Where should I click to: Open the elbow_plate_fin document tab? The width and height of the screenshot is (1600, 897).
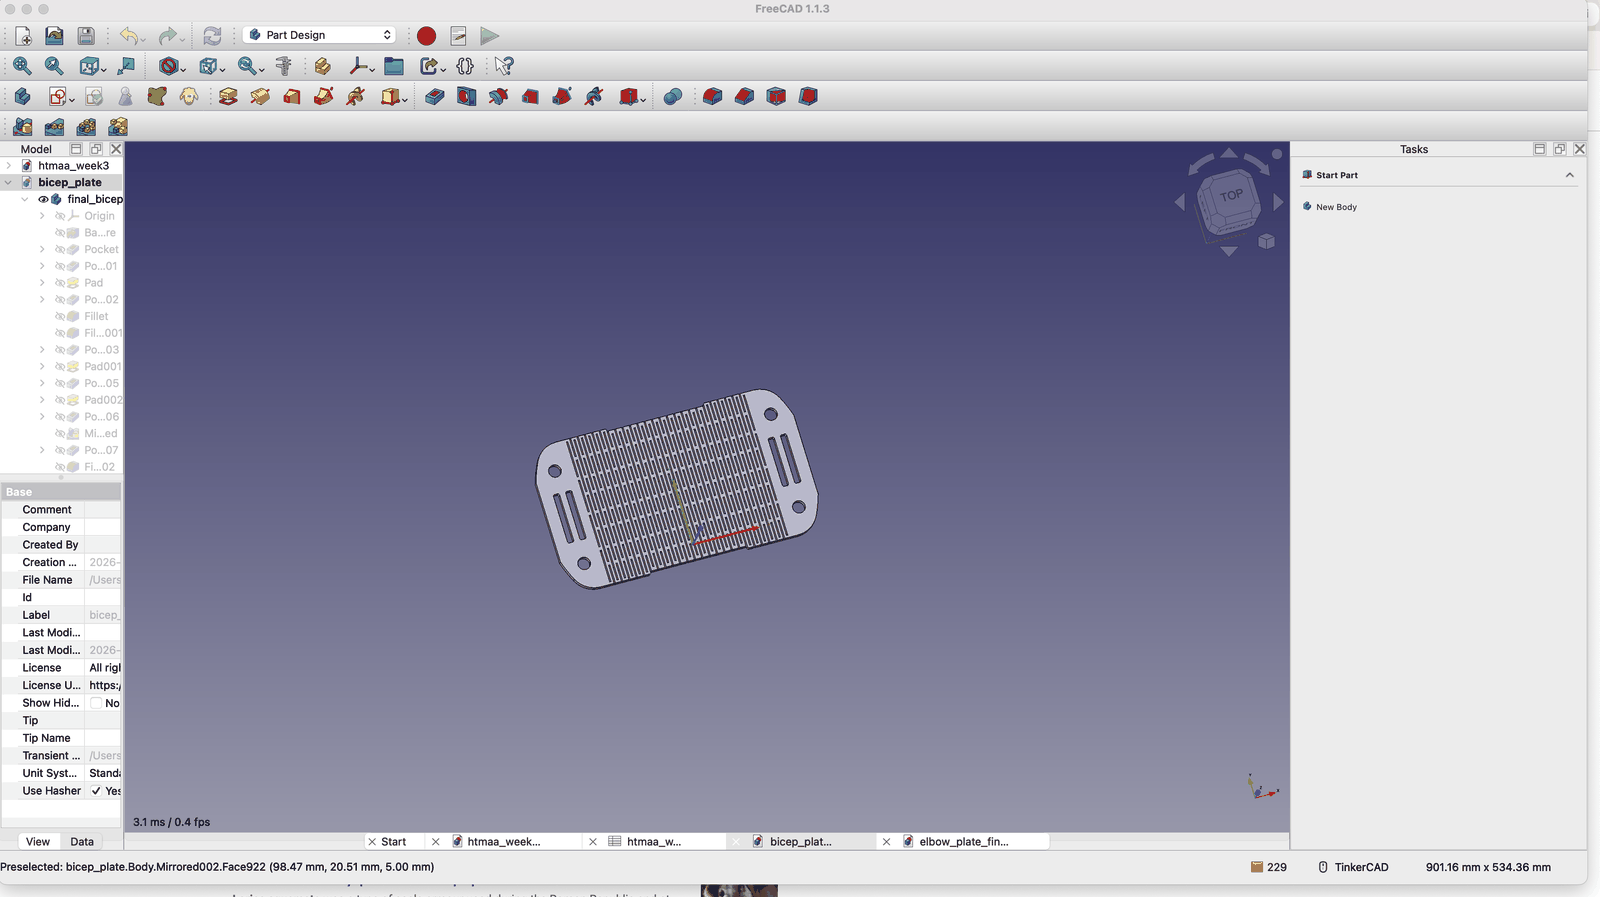pos(964,842)
